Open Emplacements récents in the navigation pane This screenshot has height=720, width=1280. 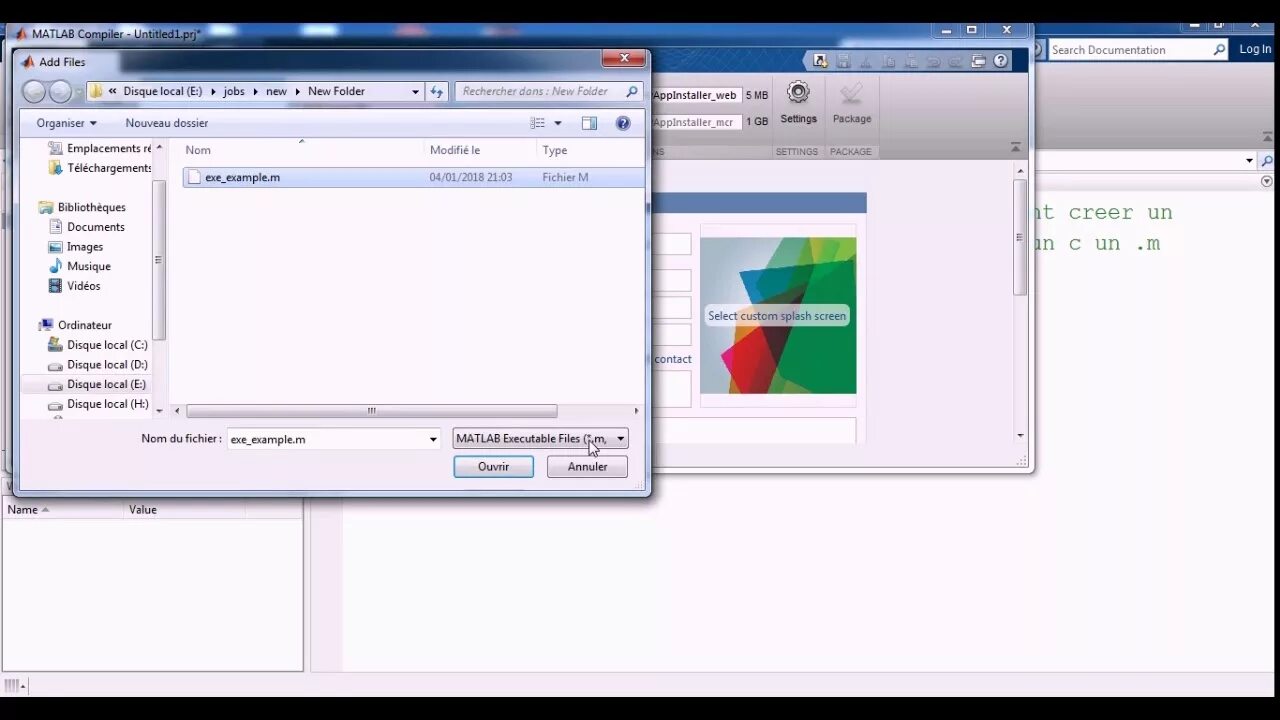(x=100, y=148)
